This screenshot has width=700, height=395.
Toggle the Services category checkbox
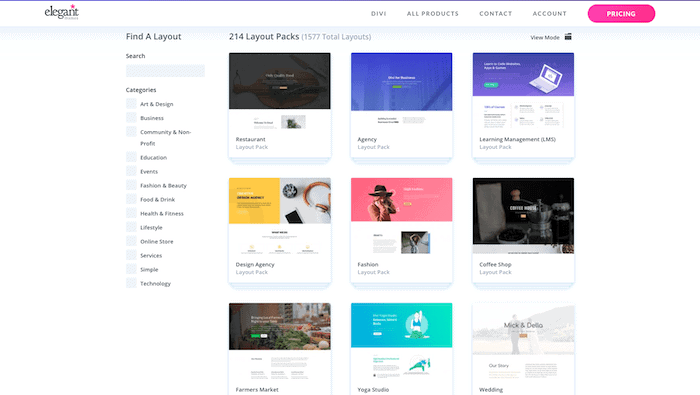[131, 255]
